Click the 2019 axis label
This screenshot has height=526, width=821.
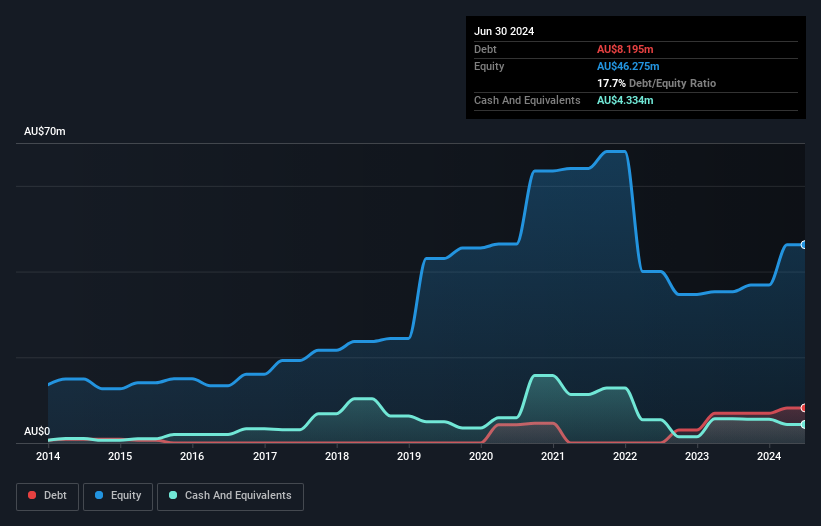tap(409, 456)
